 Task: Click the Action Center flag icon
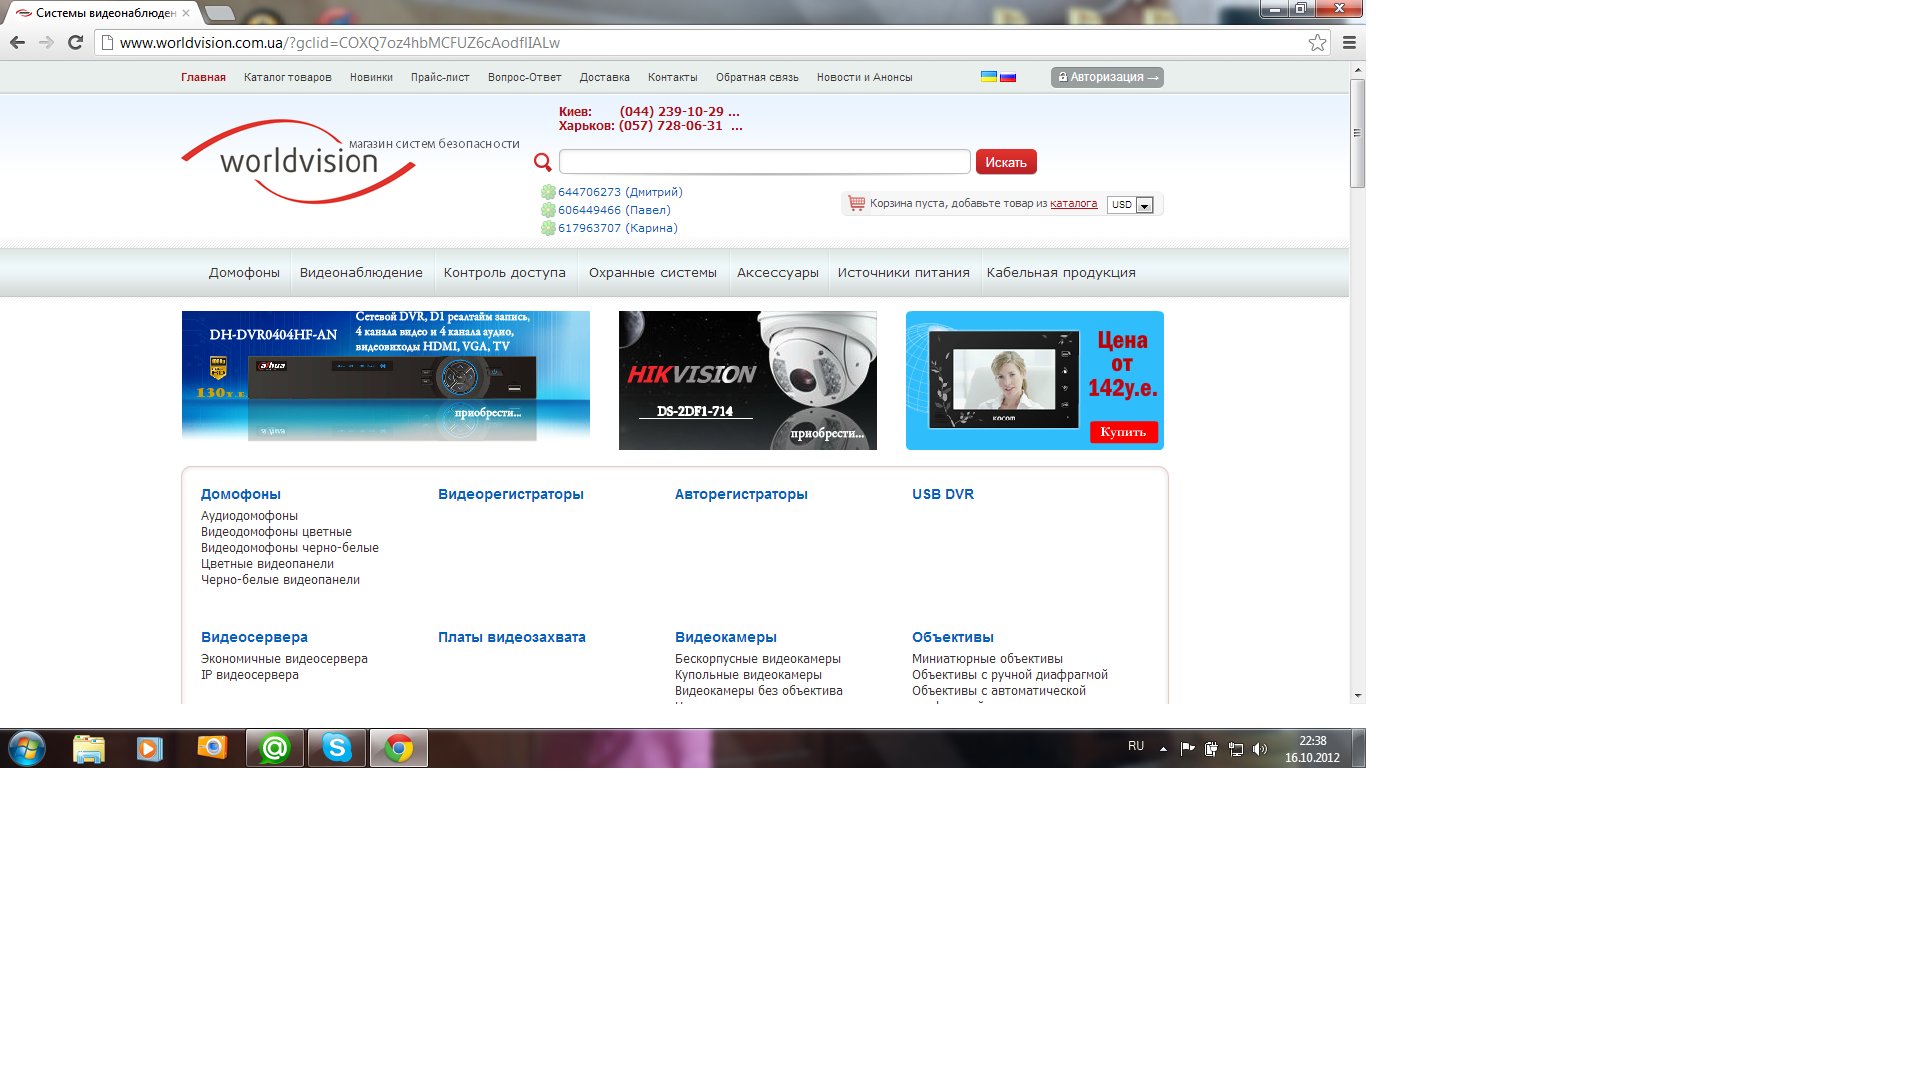(1188, 749)
